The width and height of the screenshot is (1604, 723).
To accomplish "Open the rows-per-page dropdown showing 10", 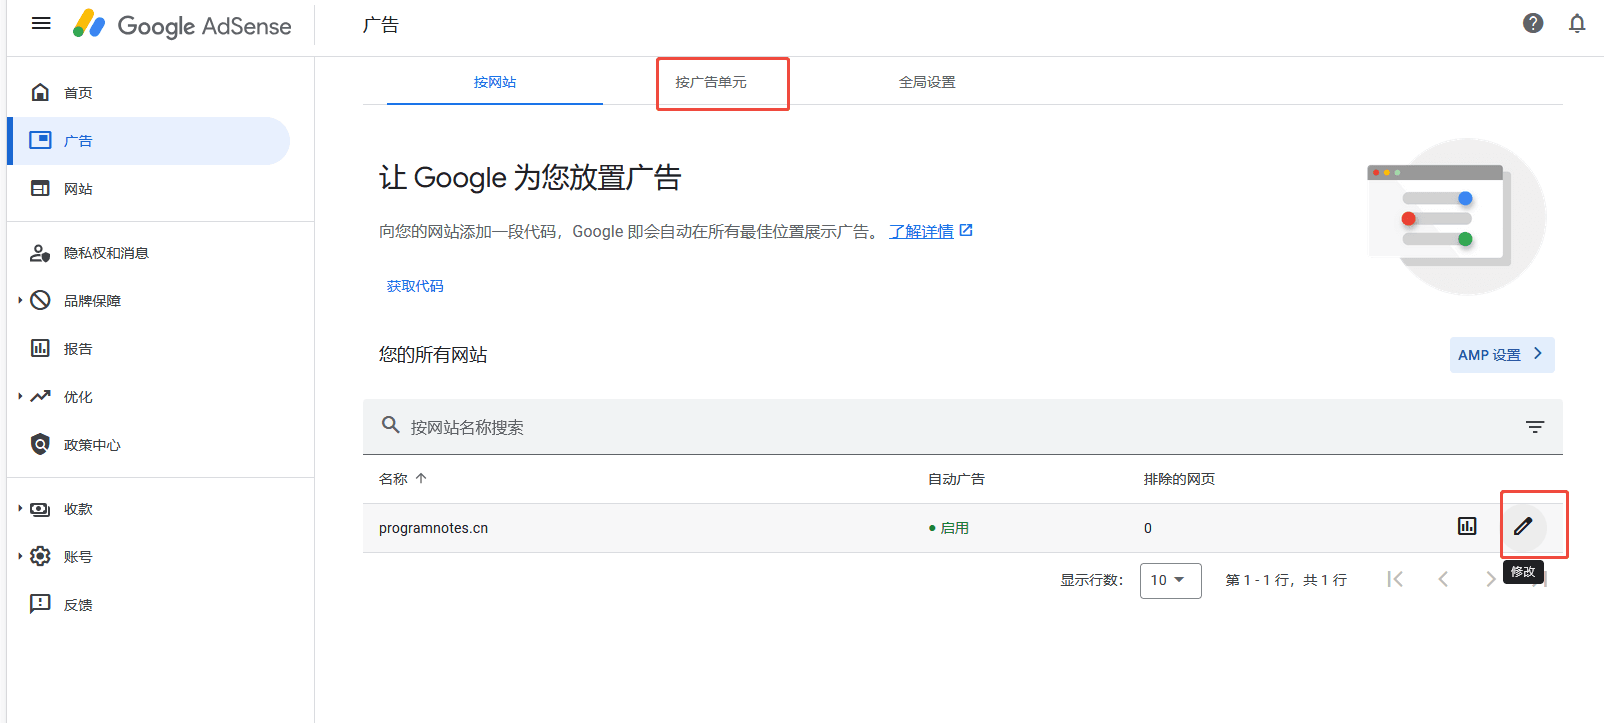I will (x=1169, y=580).
